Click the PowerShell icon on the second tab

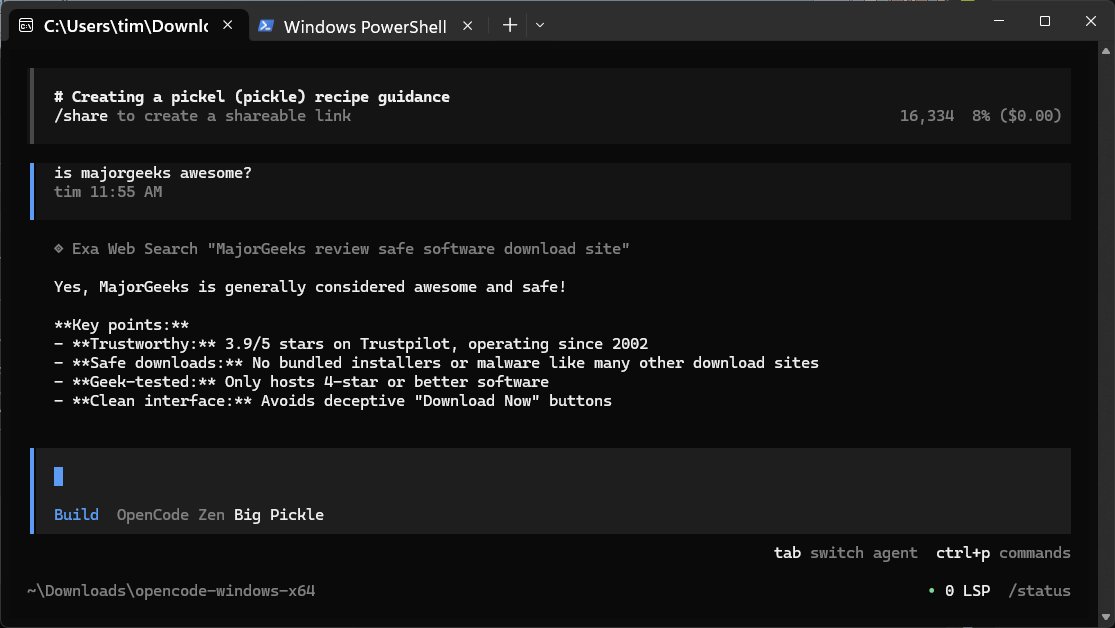click(266, 26)
